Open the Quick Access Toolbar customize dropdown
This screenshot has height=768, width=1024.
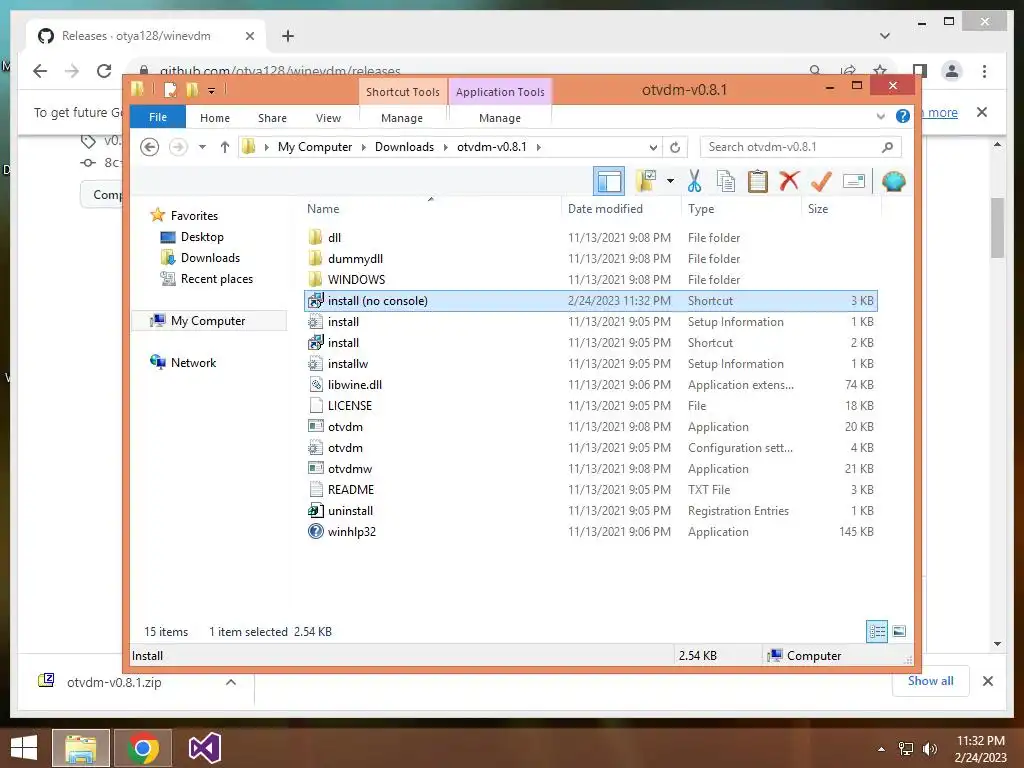[212, 90]
